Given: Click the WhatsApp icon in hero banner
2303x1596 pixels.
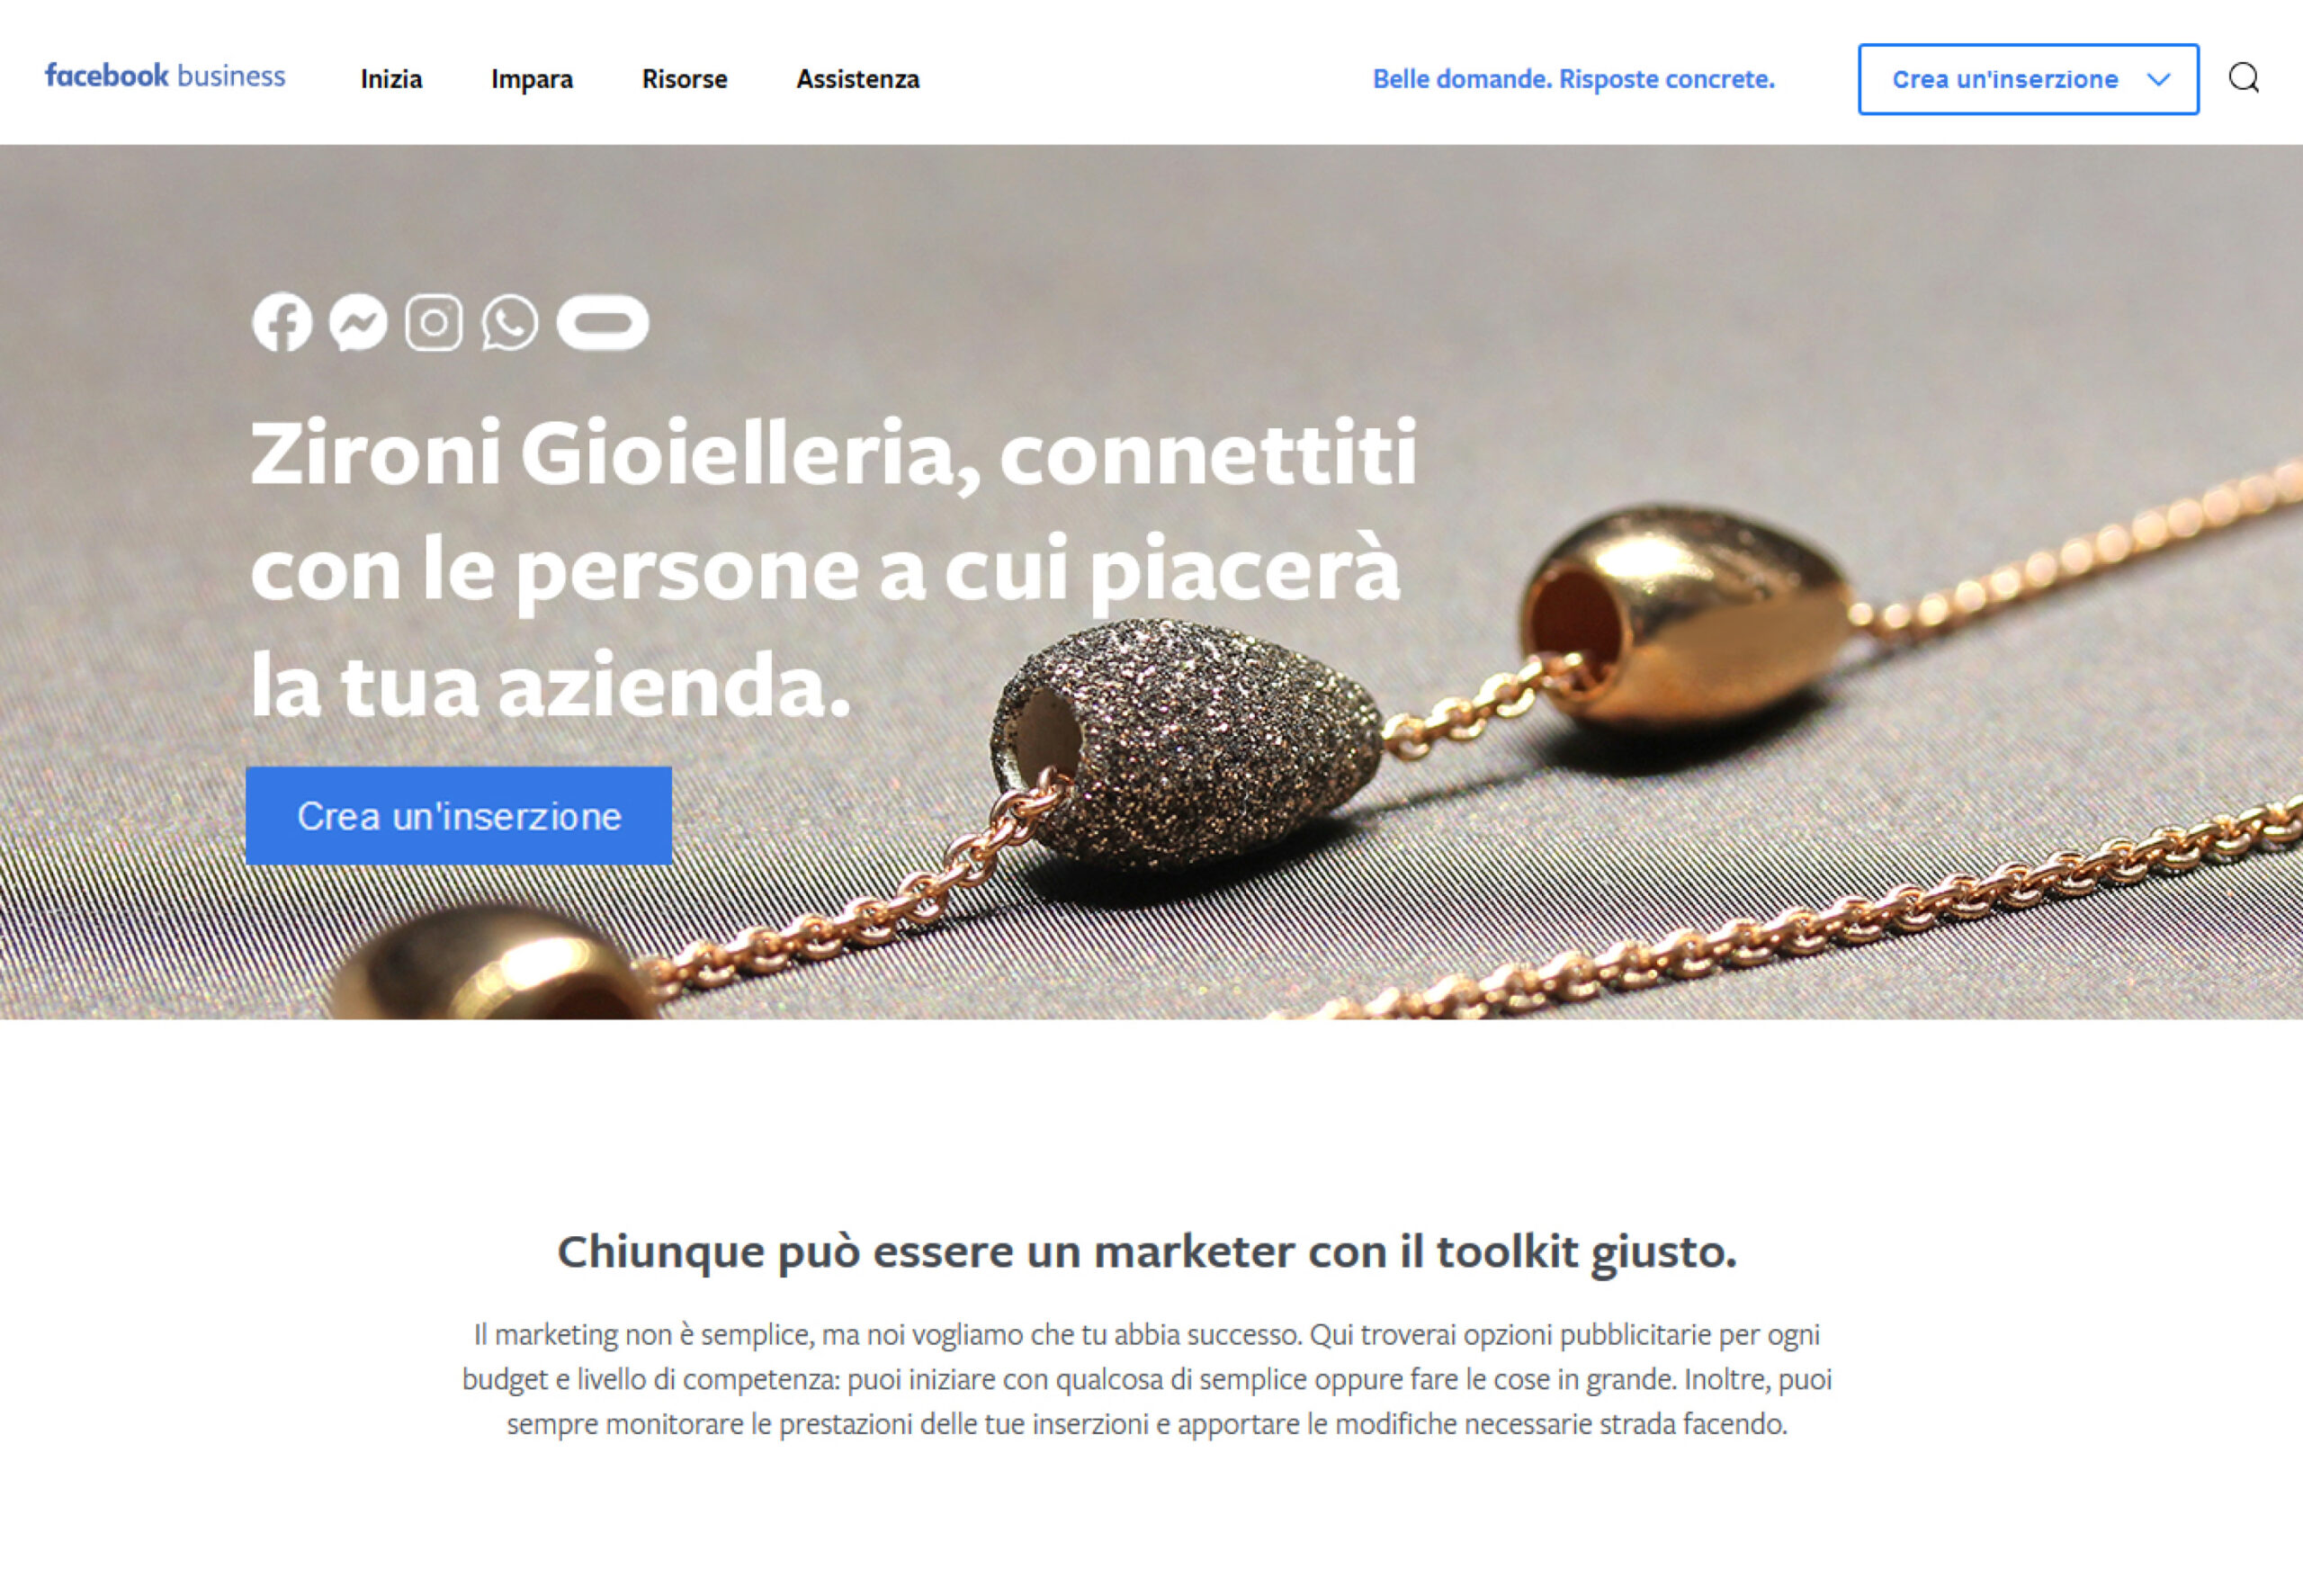Looking at the screenshot, I should tap(510, 322).
